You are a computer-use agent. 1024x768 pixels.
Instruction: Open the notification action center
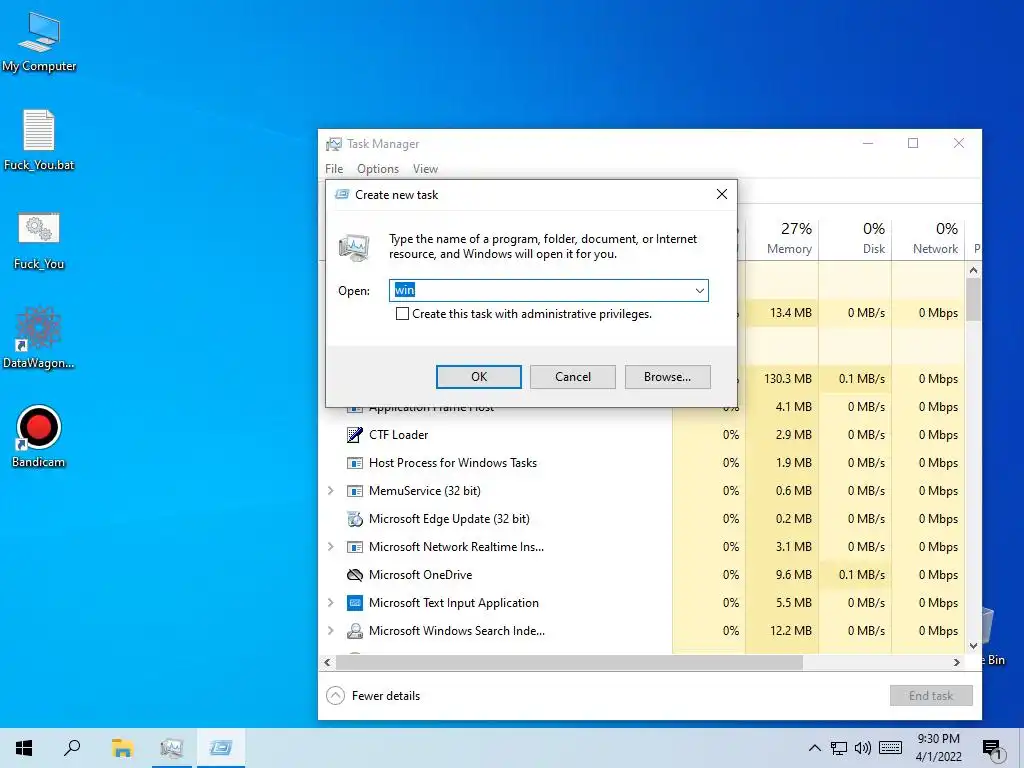[992, 750]
